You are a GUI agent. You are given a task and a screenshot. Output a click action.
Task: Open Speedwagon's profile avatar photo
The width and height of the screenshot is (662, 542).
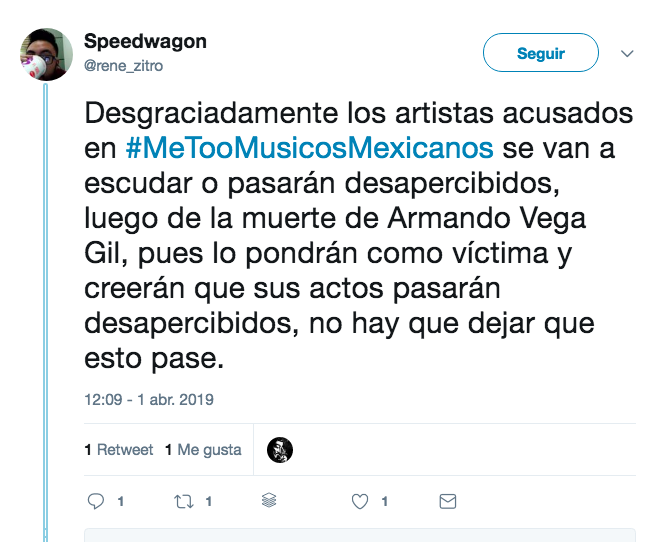point(46,54)
